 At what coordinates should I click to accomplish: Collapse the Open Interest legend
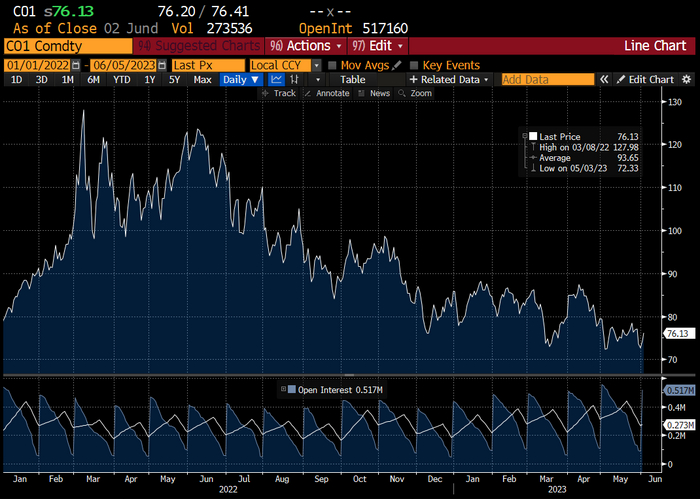283,389
